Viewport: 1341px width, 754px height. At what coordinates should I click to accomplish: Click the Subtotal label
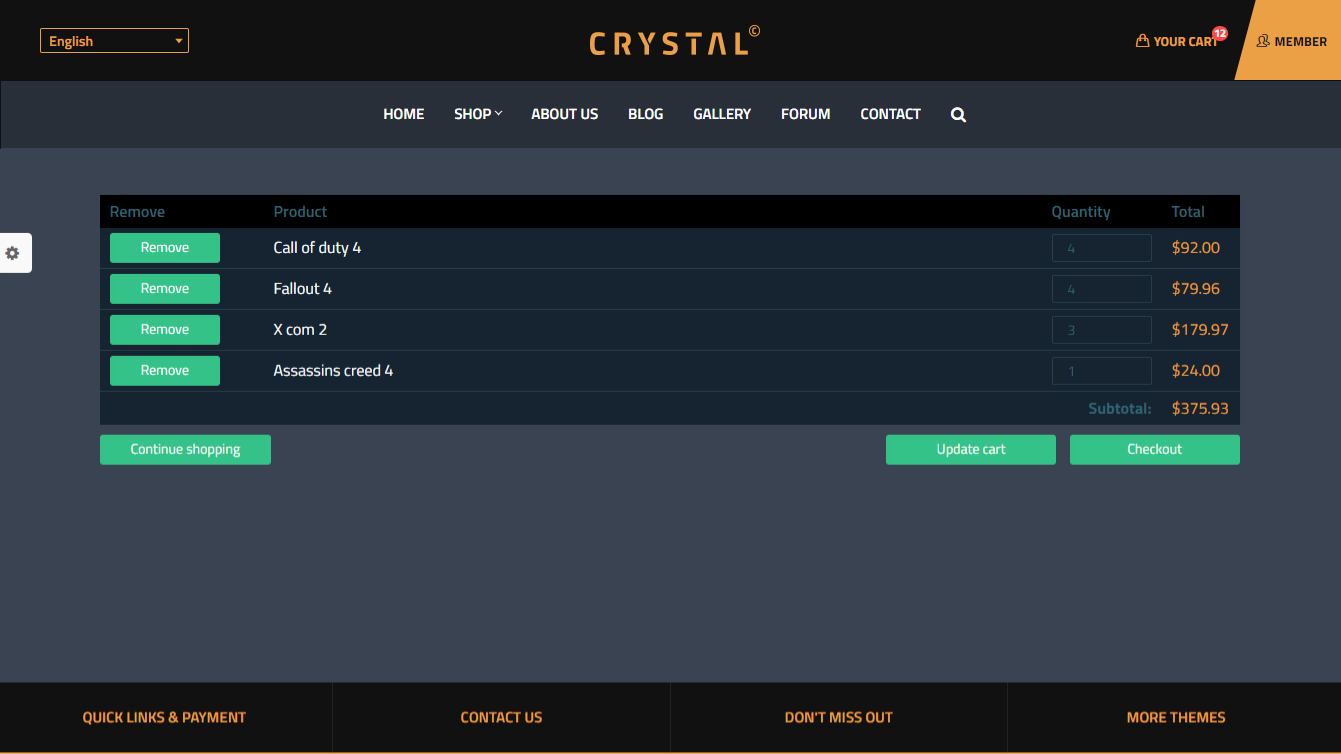[x=1120, y=409]
